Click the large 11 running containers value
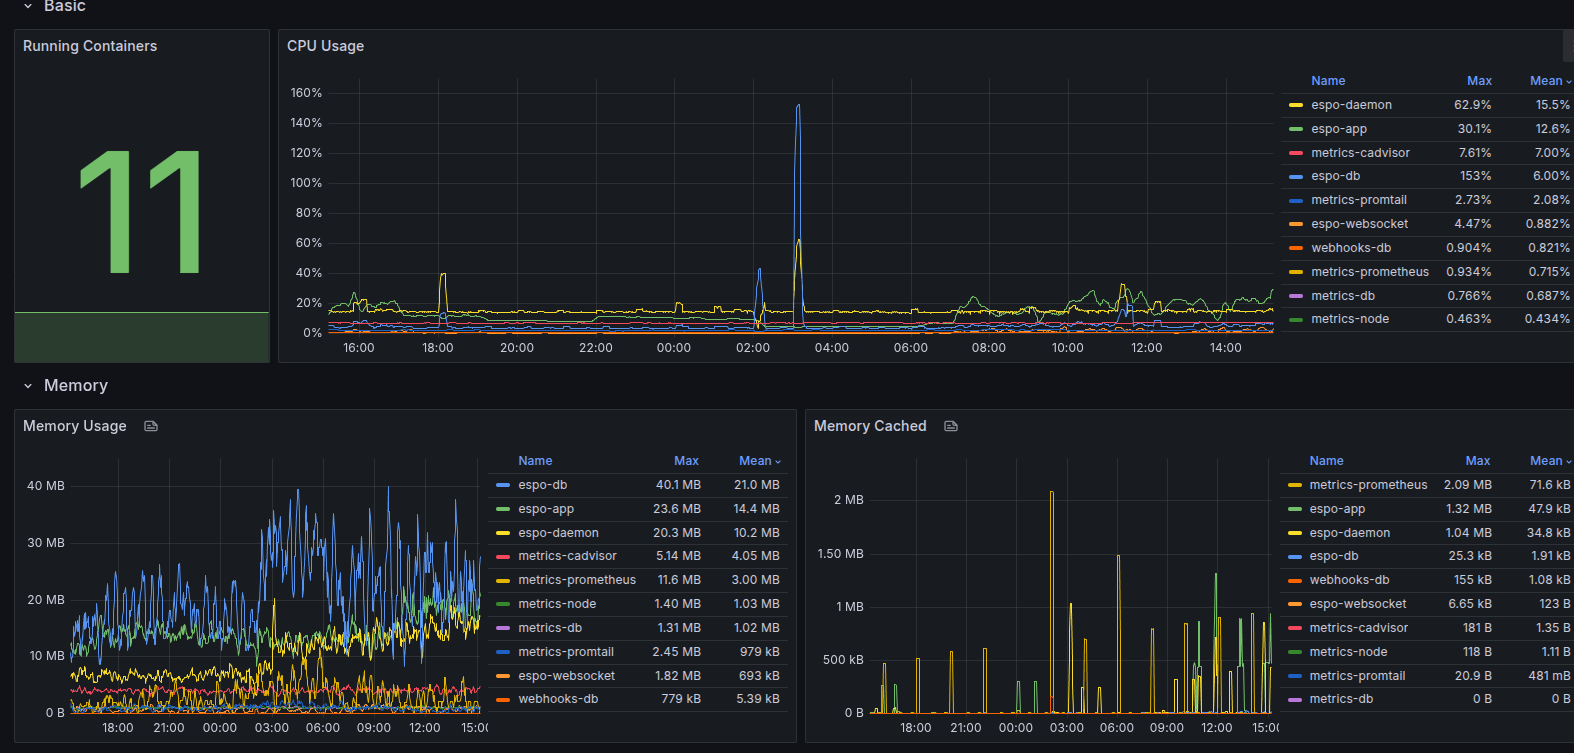Viewport: 1574px width, 753px height. click(x=141, y=212)
